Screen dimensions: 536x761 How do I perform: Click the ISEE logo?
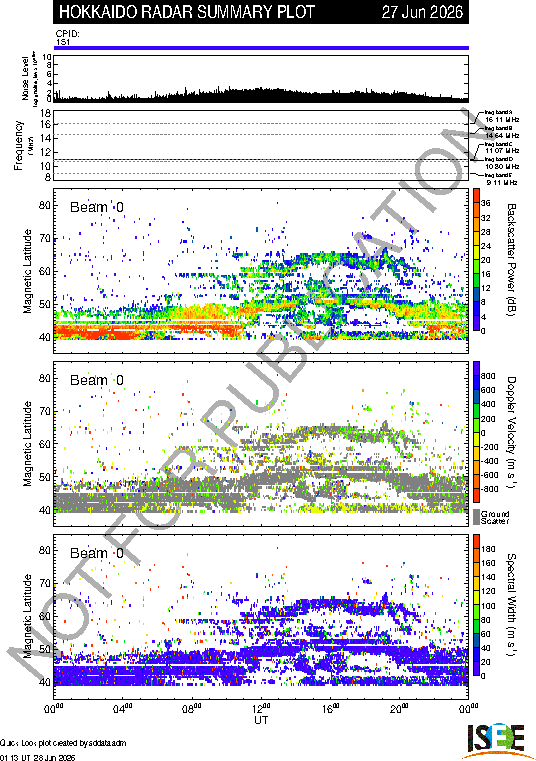coord(496,741)
